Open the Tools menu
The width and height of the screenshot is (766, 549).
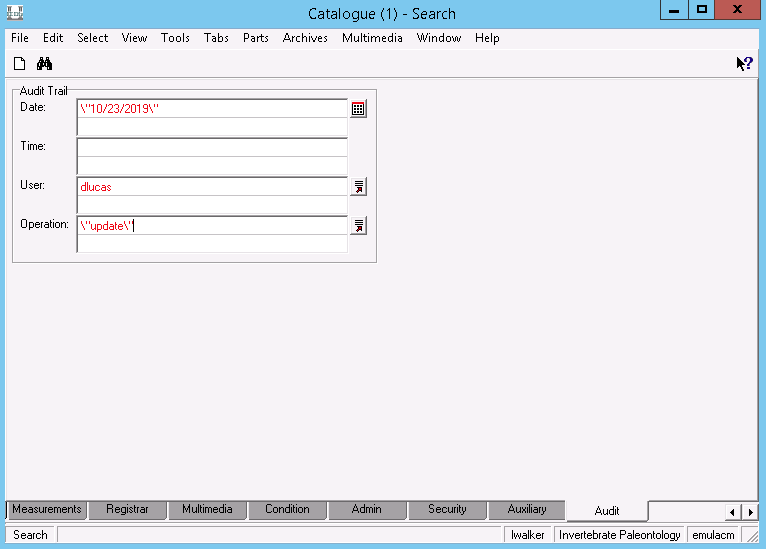pos(175,38)
